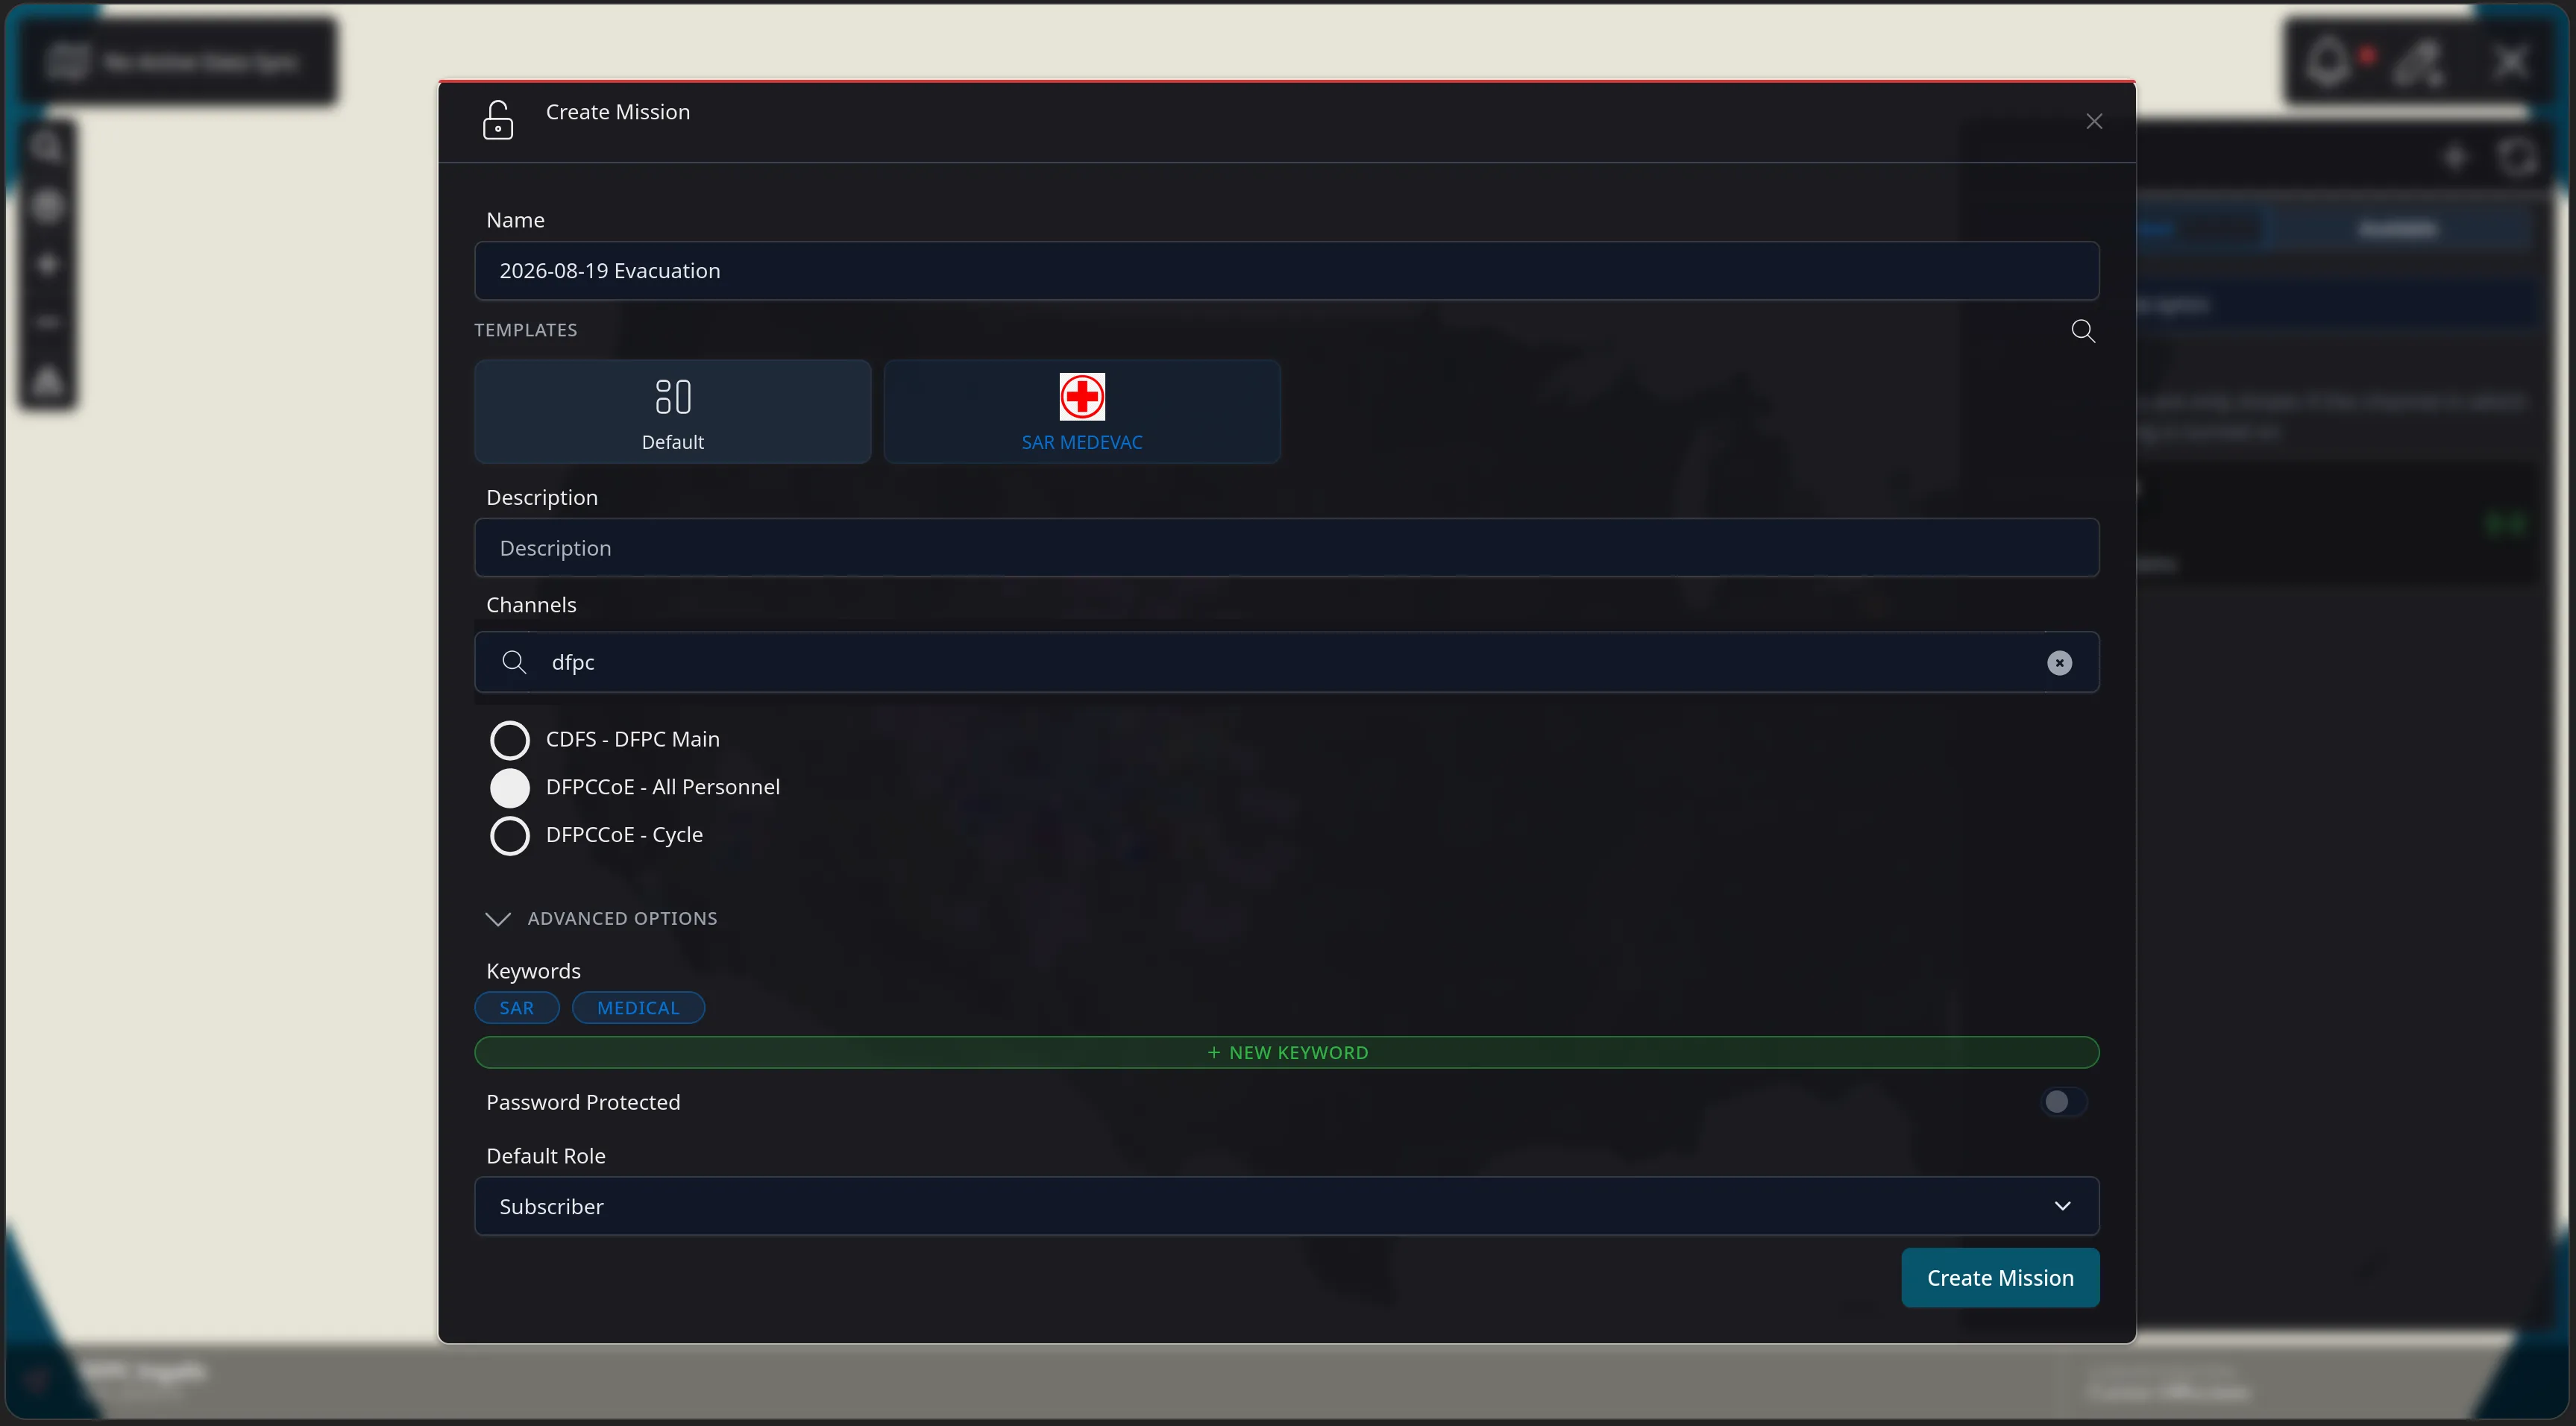This screenshot has width=2576, height=1426.
Task: Close the Create Mission dialog
Action: (2094, 121)
